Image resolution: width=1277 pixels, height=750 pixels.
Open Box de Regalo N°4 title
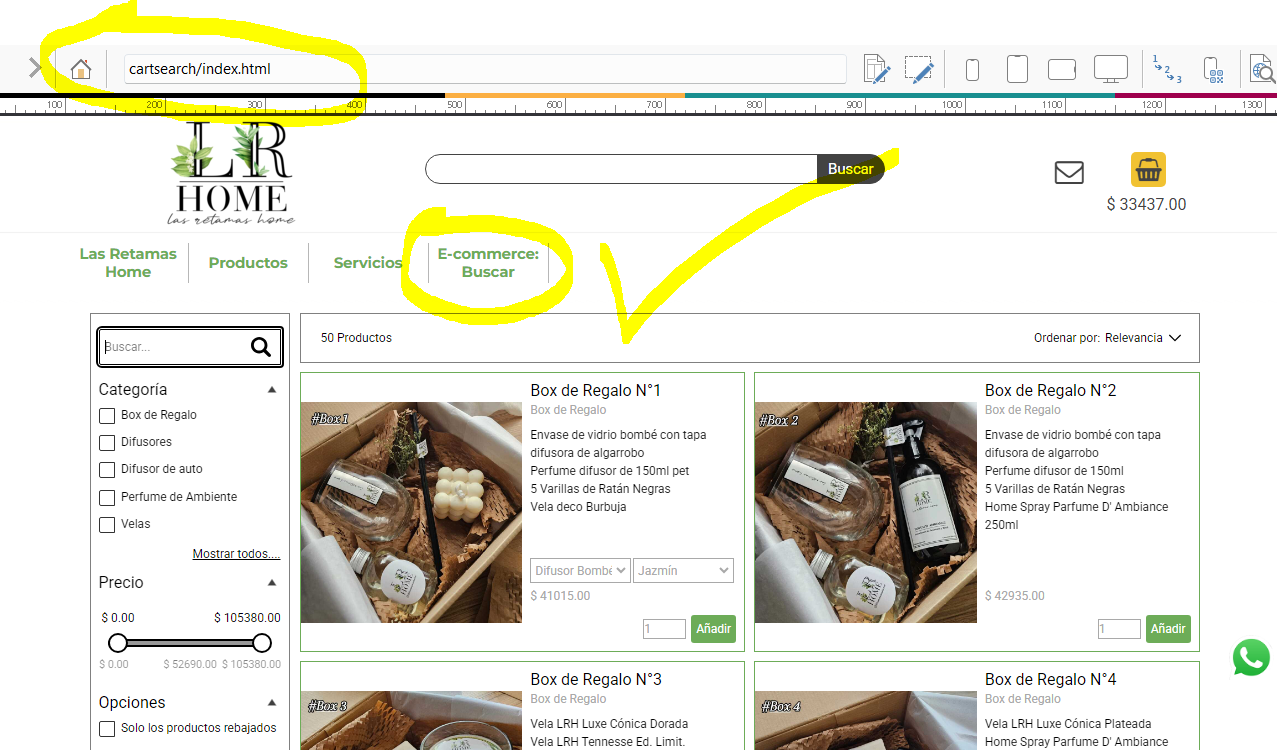tap(1051, 679)
